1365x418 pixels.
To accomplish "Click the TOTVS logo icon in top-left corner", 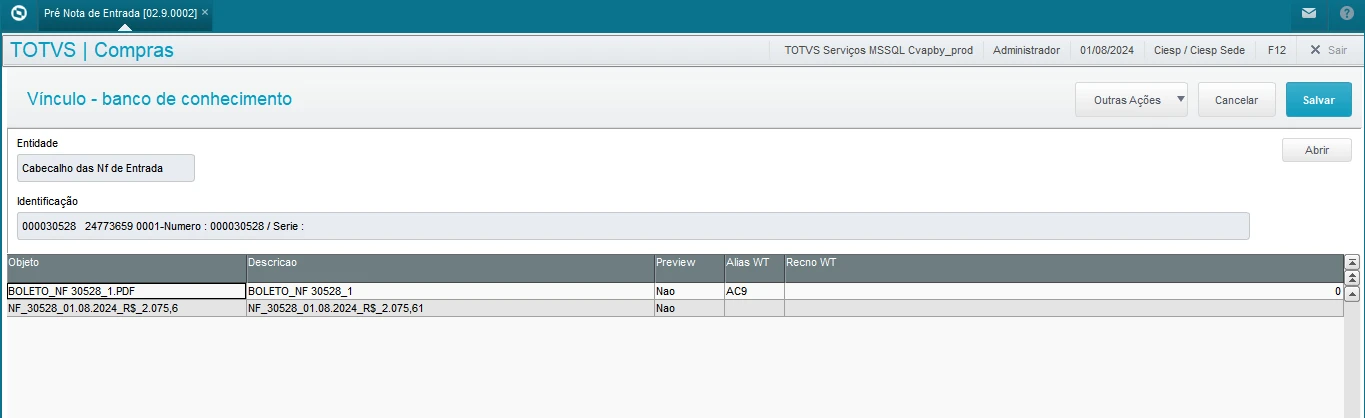I will 18,14.
